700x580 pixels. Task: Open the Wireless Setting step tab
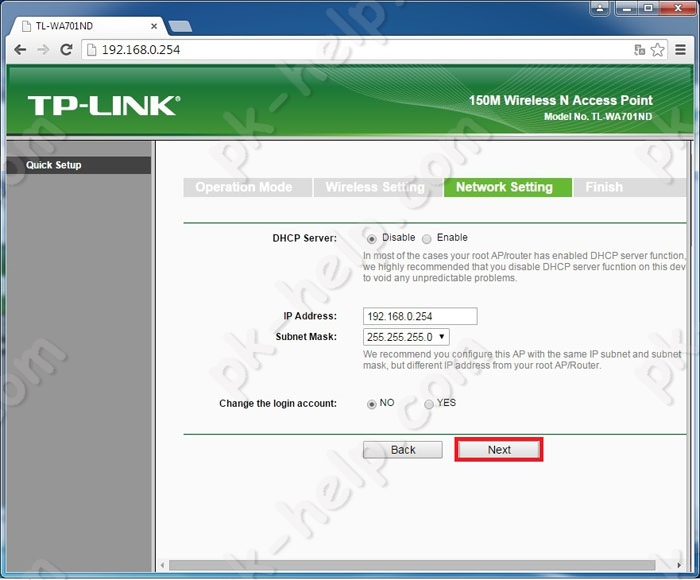click(378, 187)
